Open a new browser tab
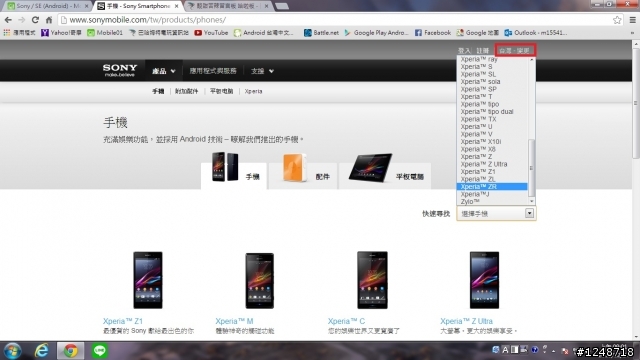The height and width of the screenshot is (360, 640). tap(282, 6)
